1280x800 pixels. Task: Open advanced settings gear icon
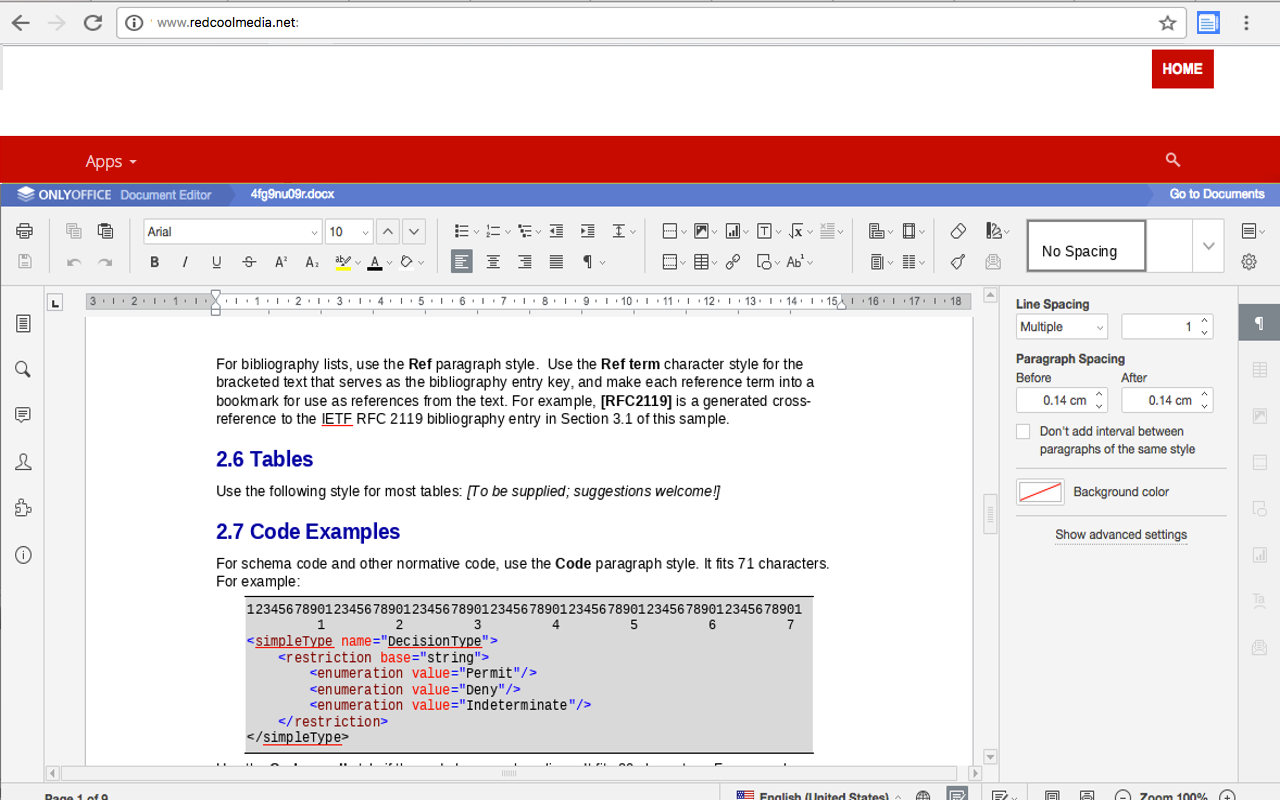(1249, 262)
